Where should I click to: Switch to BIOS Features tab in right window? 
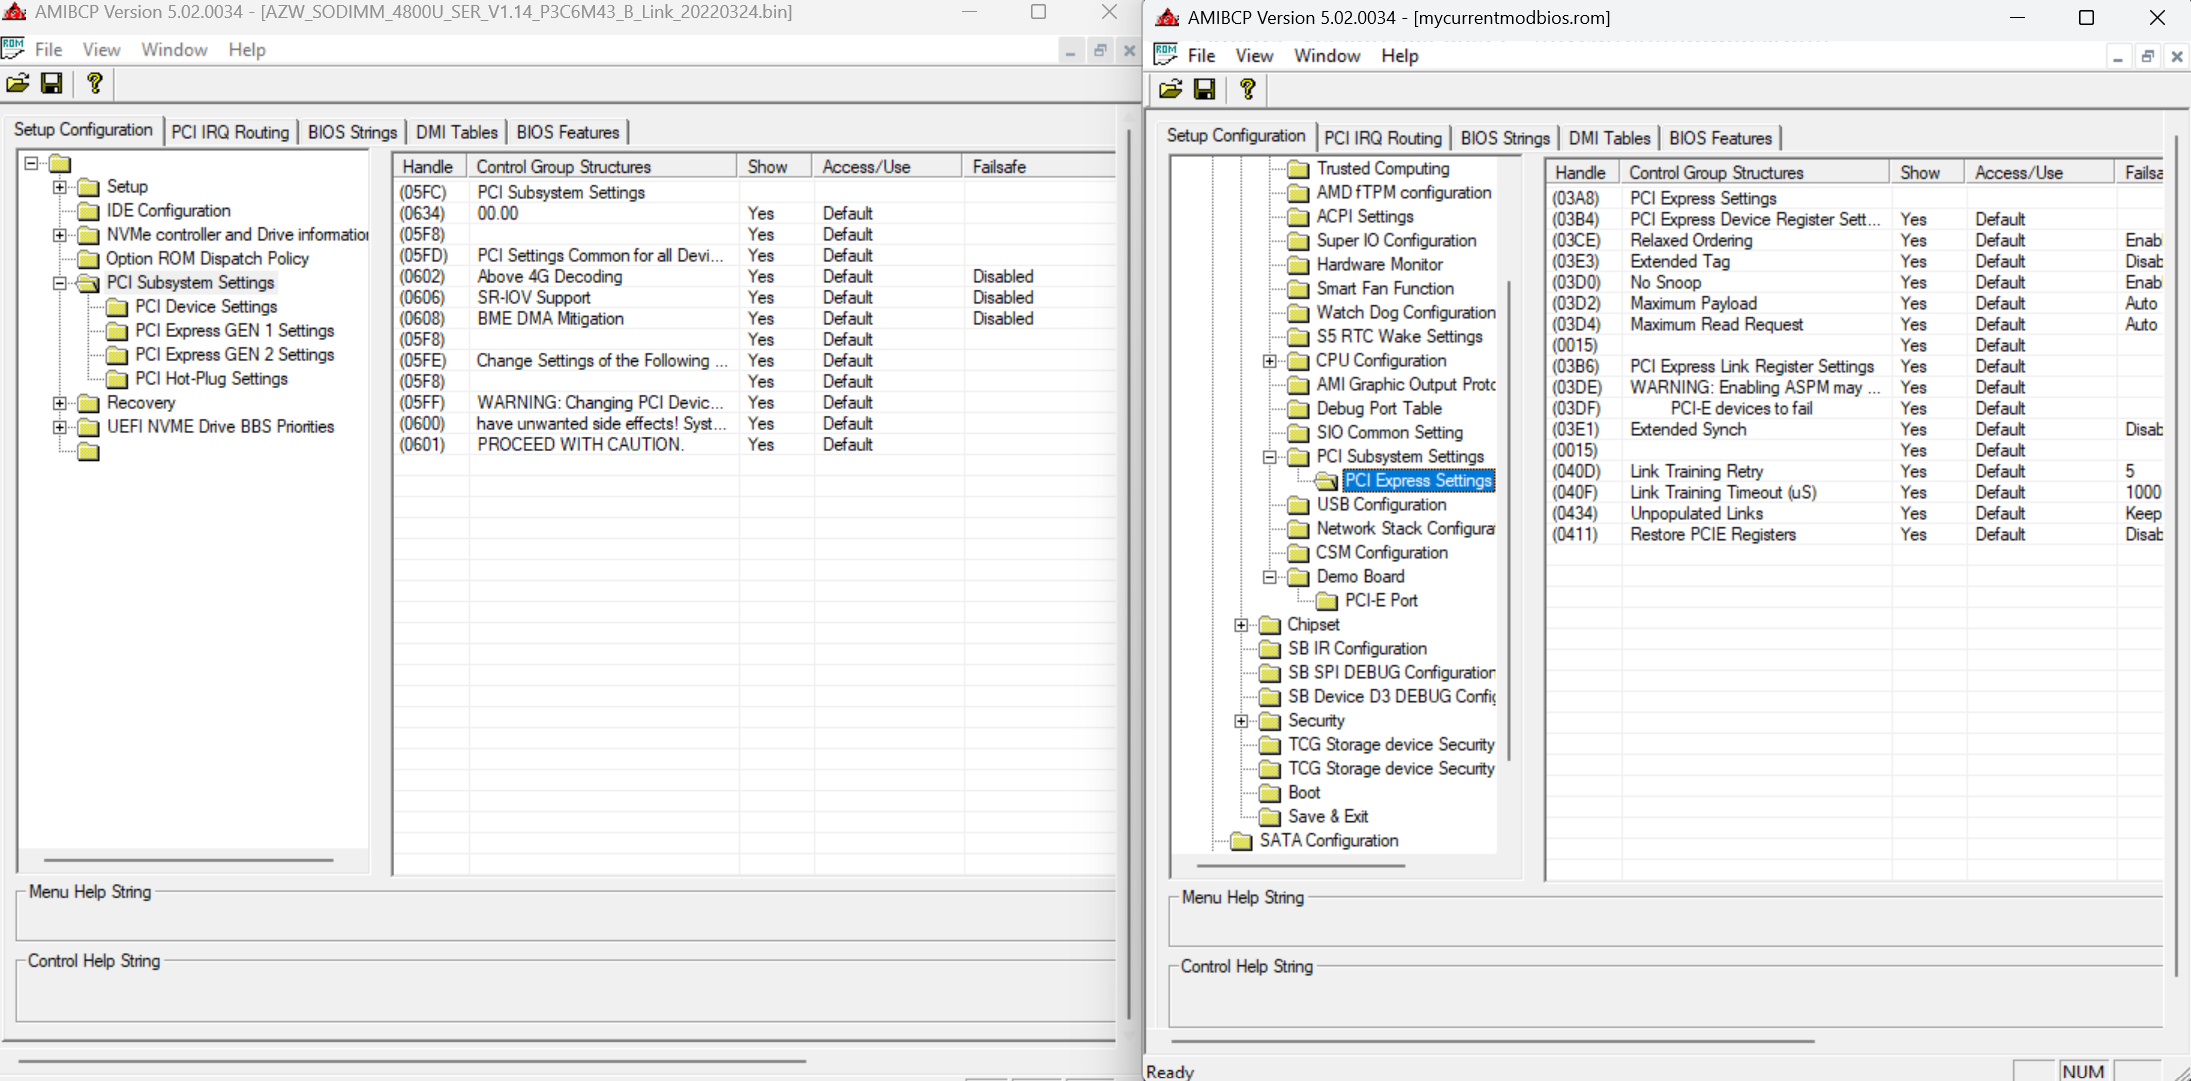tap(1720, 138)
